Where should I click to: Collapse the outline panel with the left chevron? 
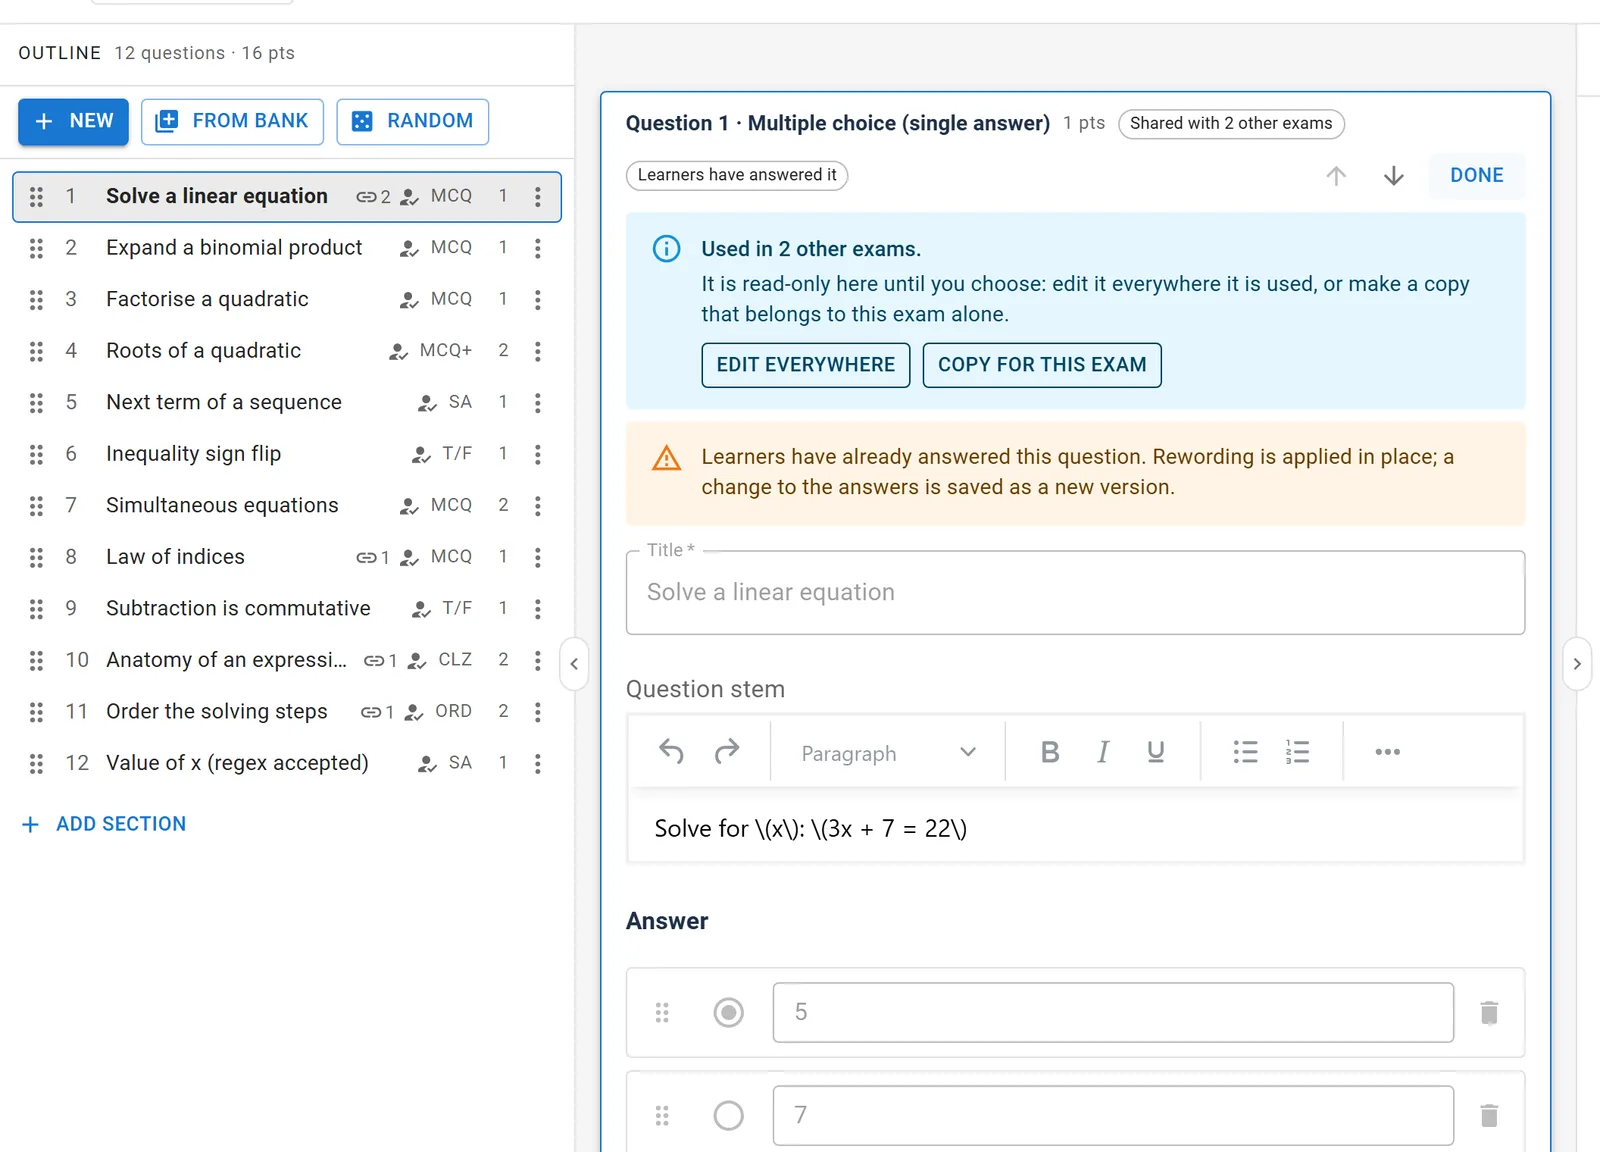coord(574,664)
